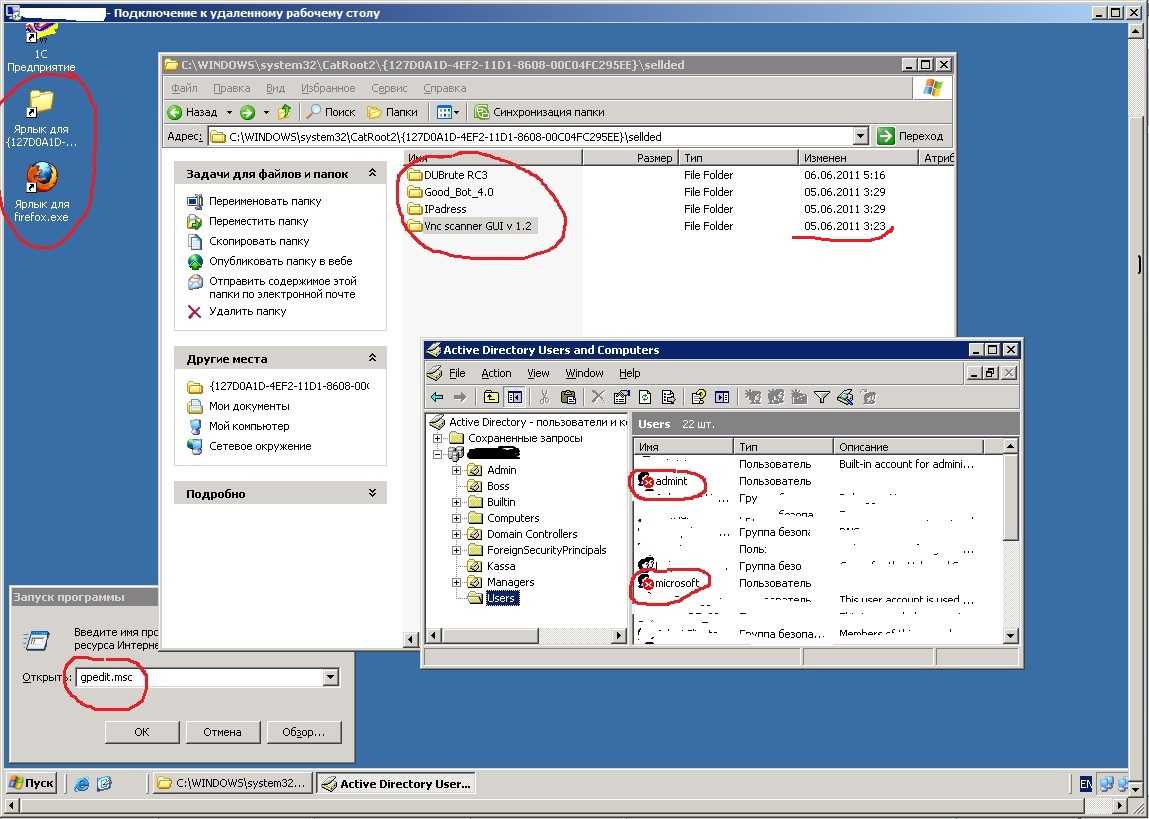
Task: Open the Сервис menu in Explorer
Action: pos(389,88)
